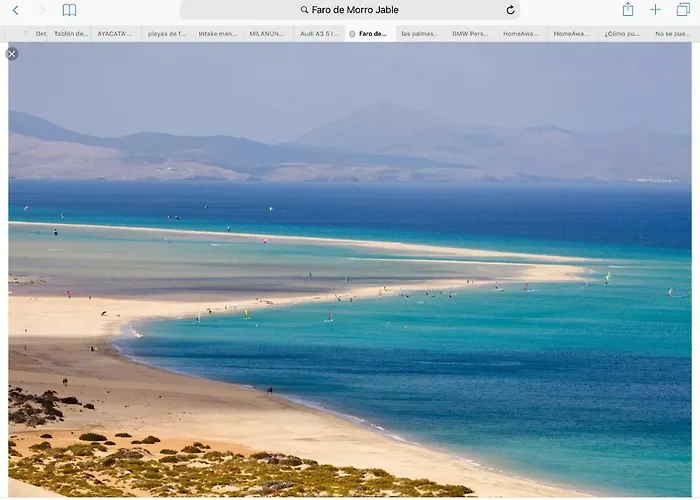Tap the 'Faro de Morro Jable' address bar
Screen dimensions: 700x500
pyautogui.click(x=349, y=10)
